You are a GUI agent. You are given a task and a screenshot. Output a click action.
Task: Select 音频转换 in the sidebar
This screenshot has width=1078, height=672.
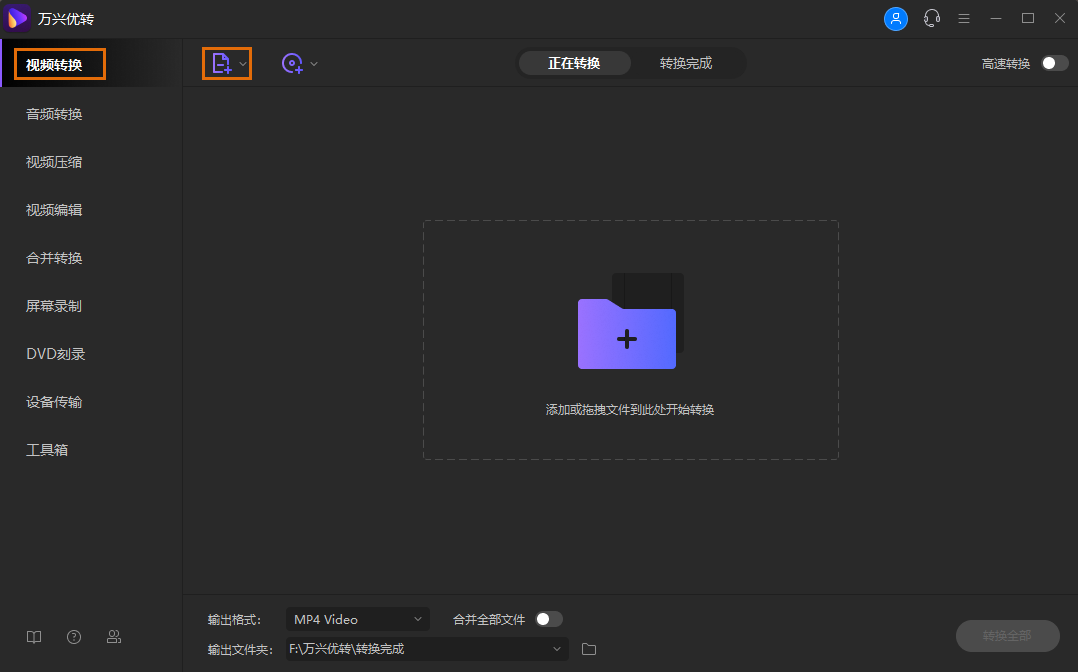point(53,113)
